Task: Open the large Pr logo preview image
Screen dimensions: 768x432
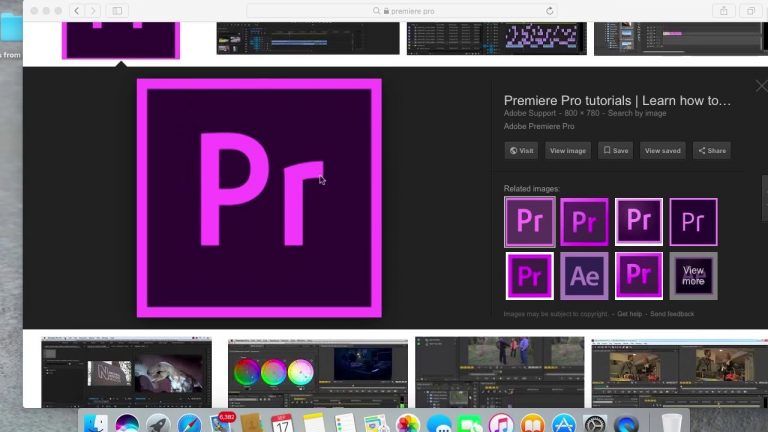Action: (259, 198)
